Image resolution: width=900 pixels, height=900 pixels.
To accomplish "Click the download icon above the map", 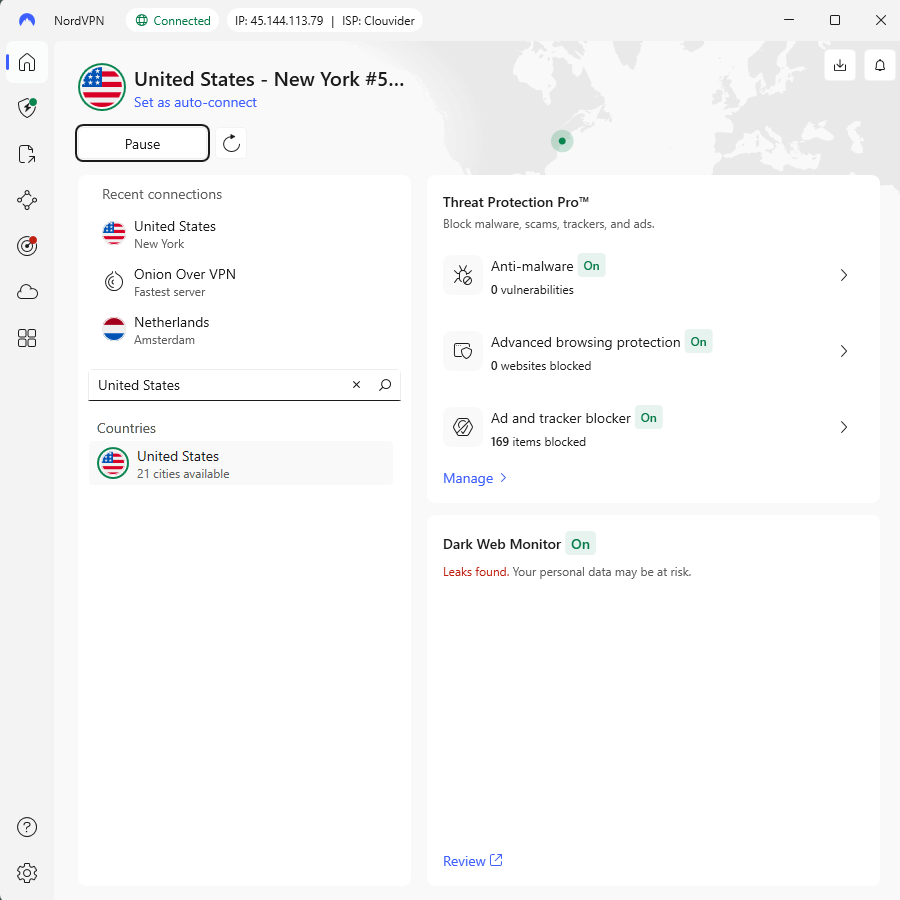I will coord(840,64).
